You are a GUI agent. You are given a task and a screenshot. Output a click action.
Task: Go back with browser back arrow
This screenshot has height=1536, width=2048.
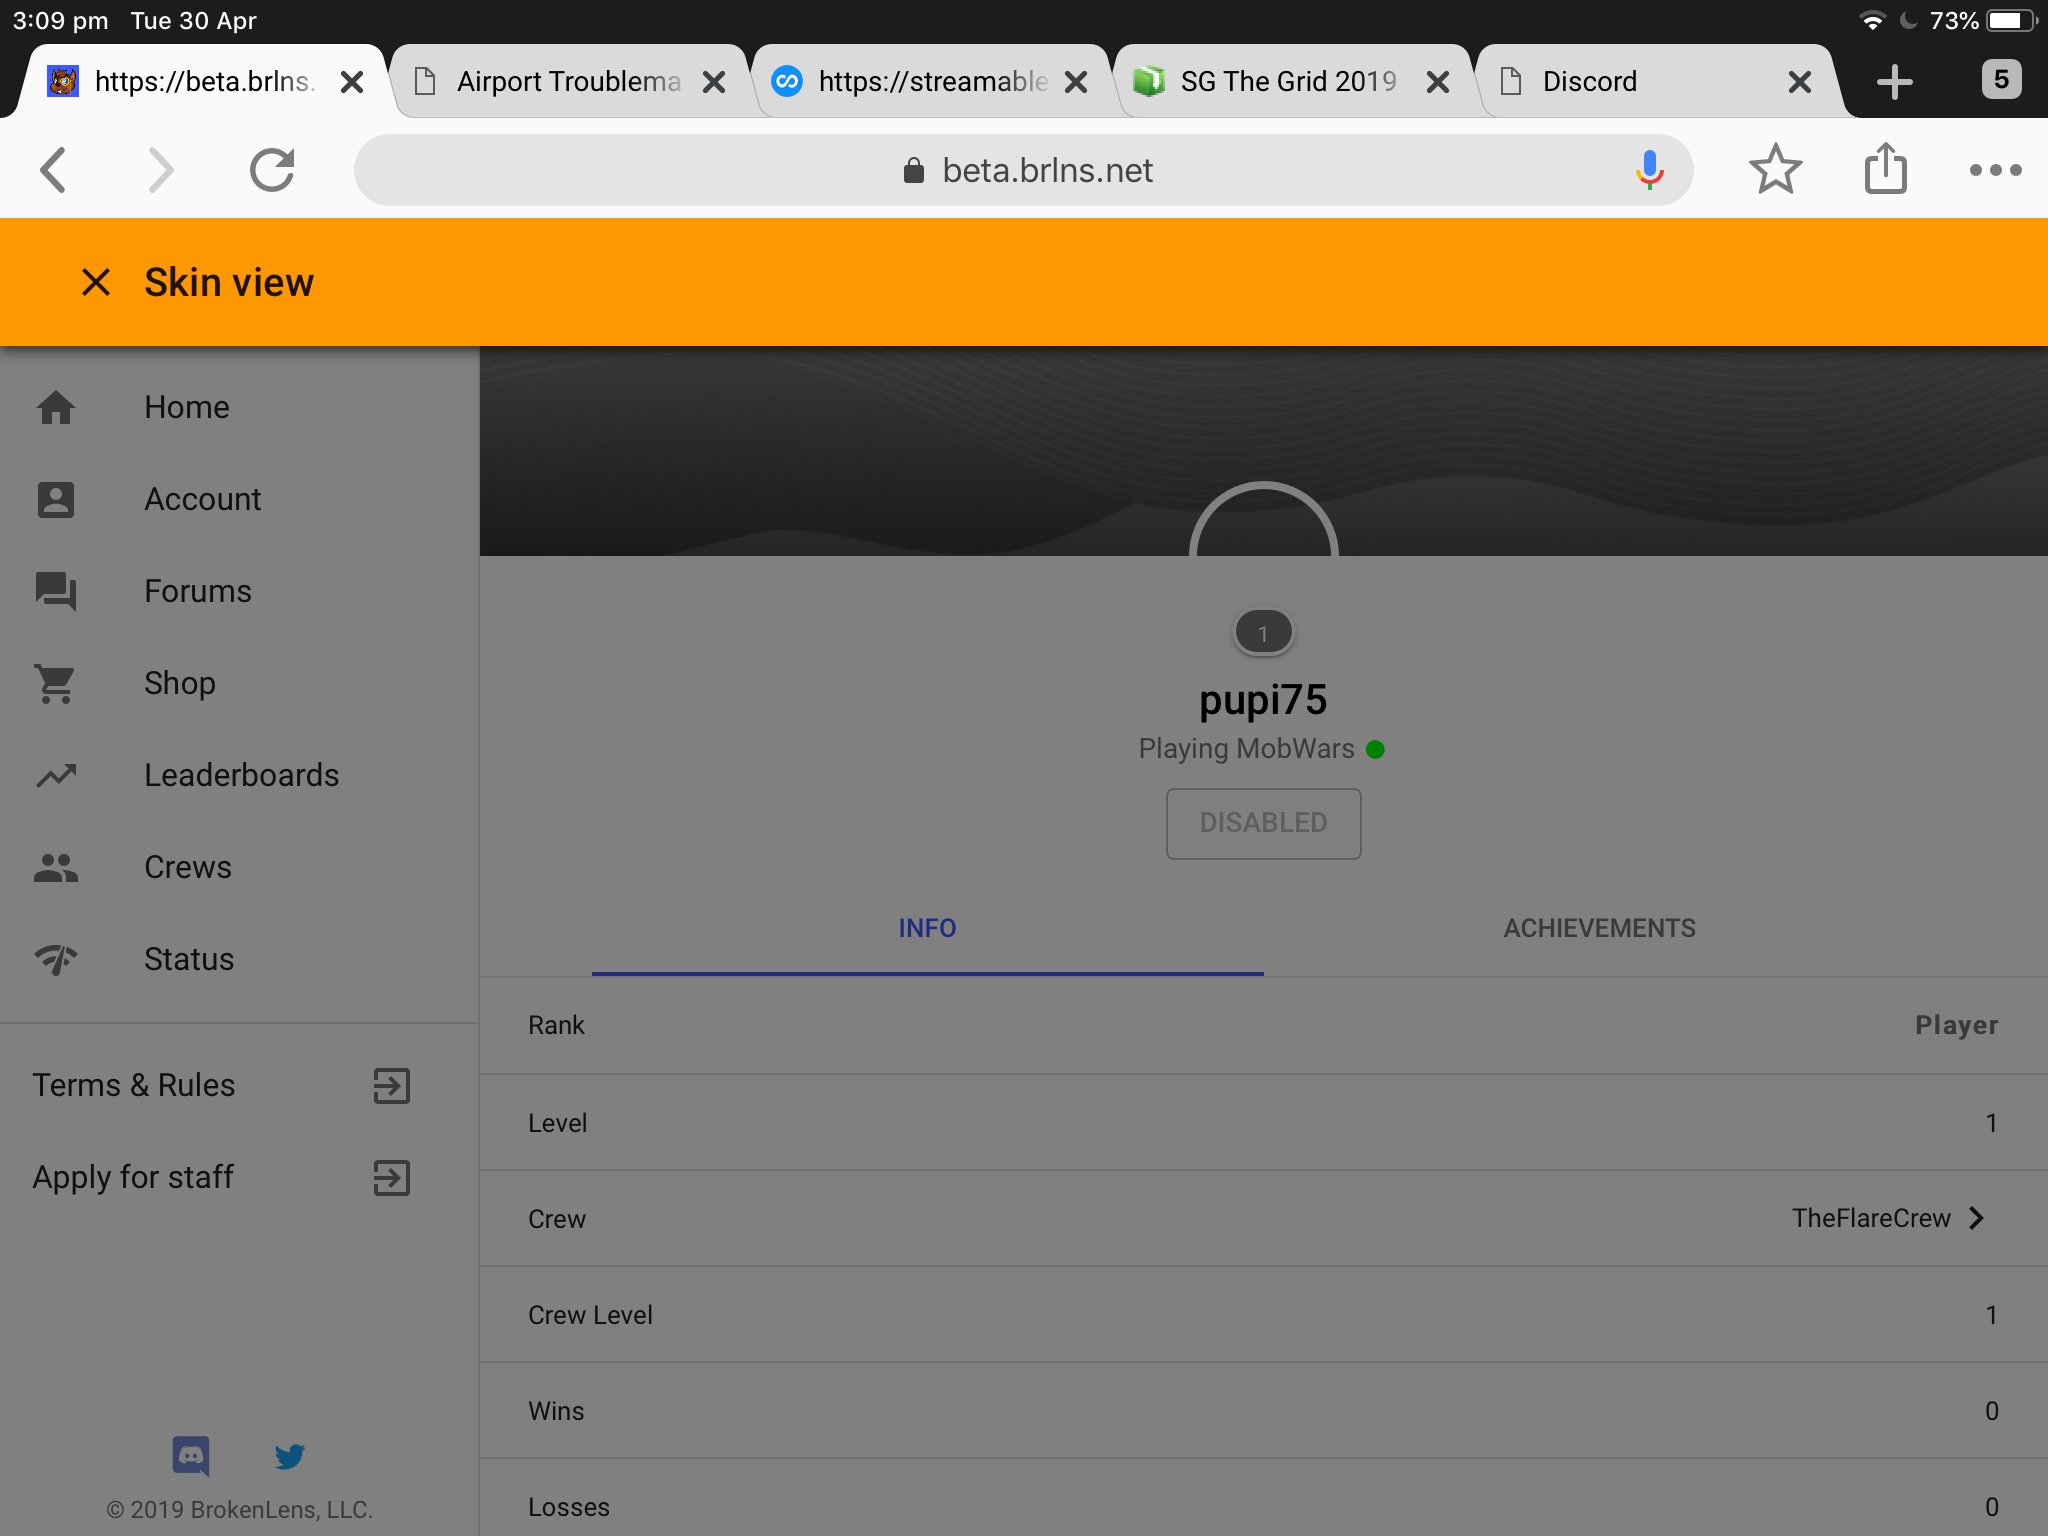coord(54,170)
